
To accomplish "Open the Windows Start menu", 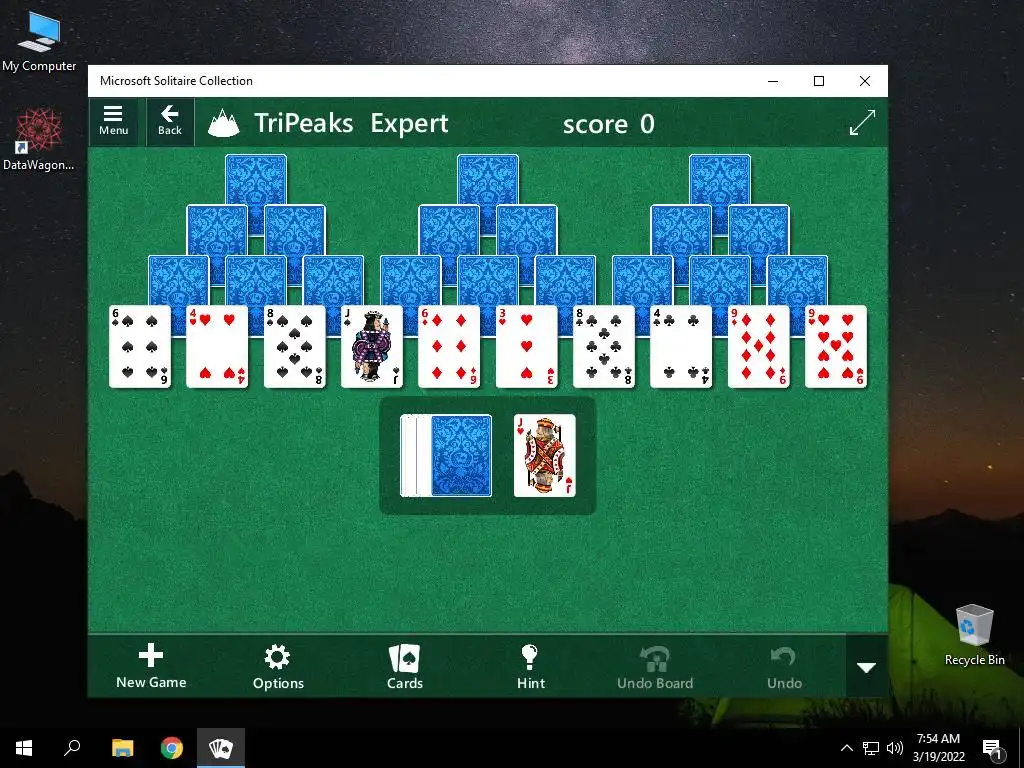I will (x=24, y=748).
